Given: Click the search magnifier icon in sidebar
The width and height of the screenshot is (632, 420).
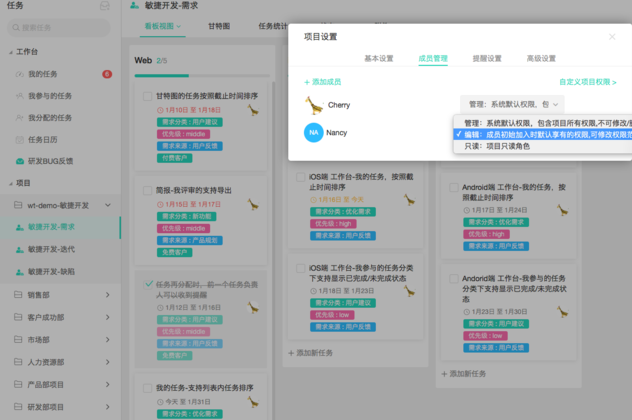Looking at the screenshot, I should pyautogui.click(x=16, y=27).
